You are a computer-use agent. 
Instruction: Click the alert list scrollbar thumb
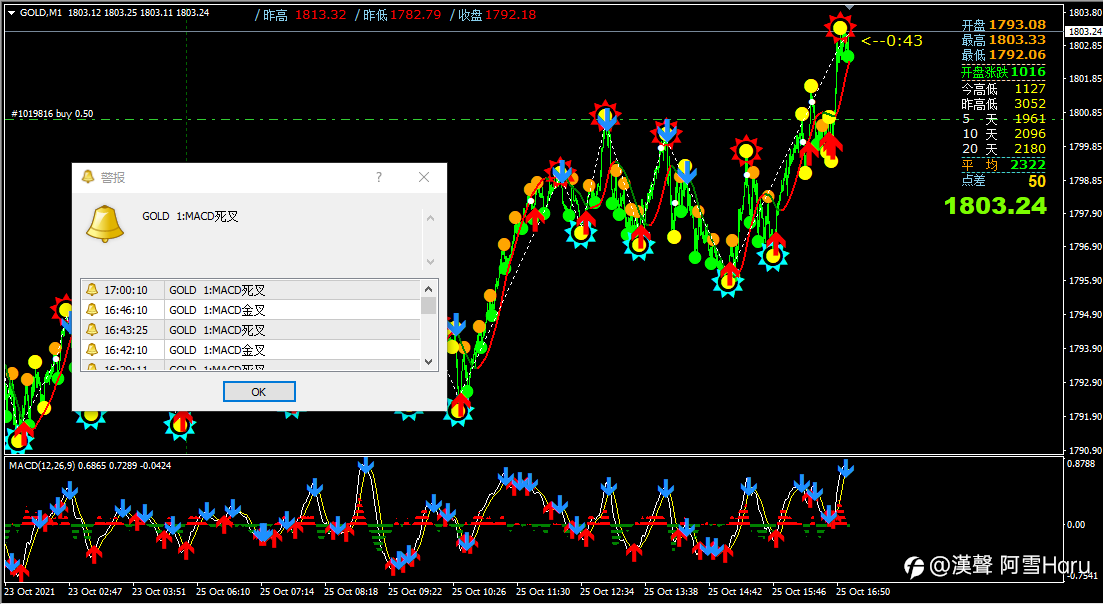[x=428, y=305]
